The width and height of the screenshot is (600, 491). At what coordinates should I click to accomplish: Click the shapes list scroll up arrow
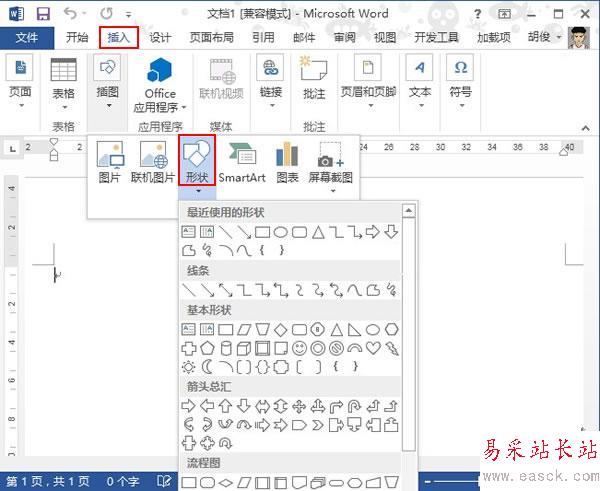point(409,210)
